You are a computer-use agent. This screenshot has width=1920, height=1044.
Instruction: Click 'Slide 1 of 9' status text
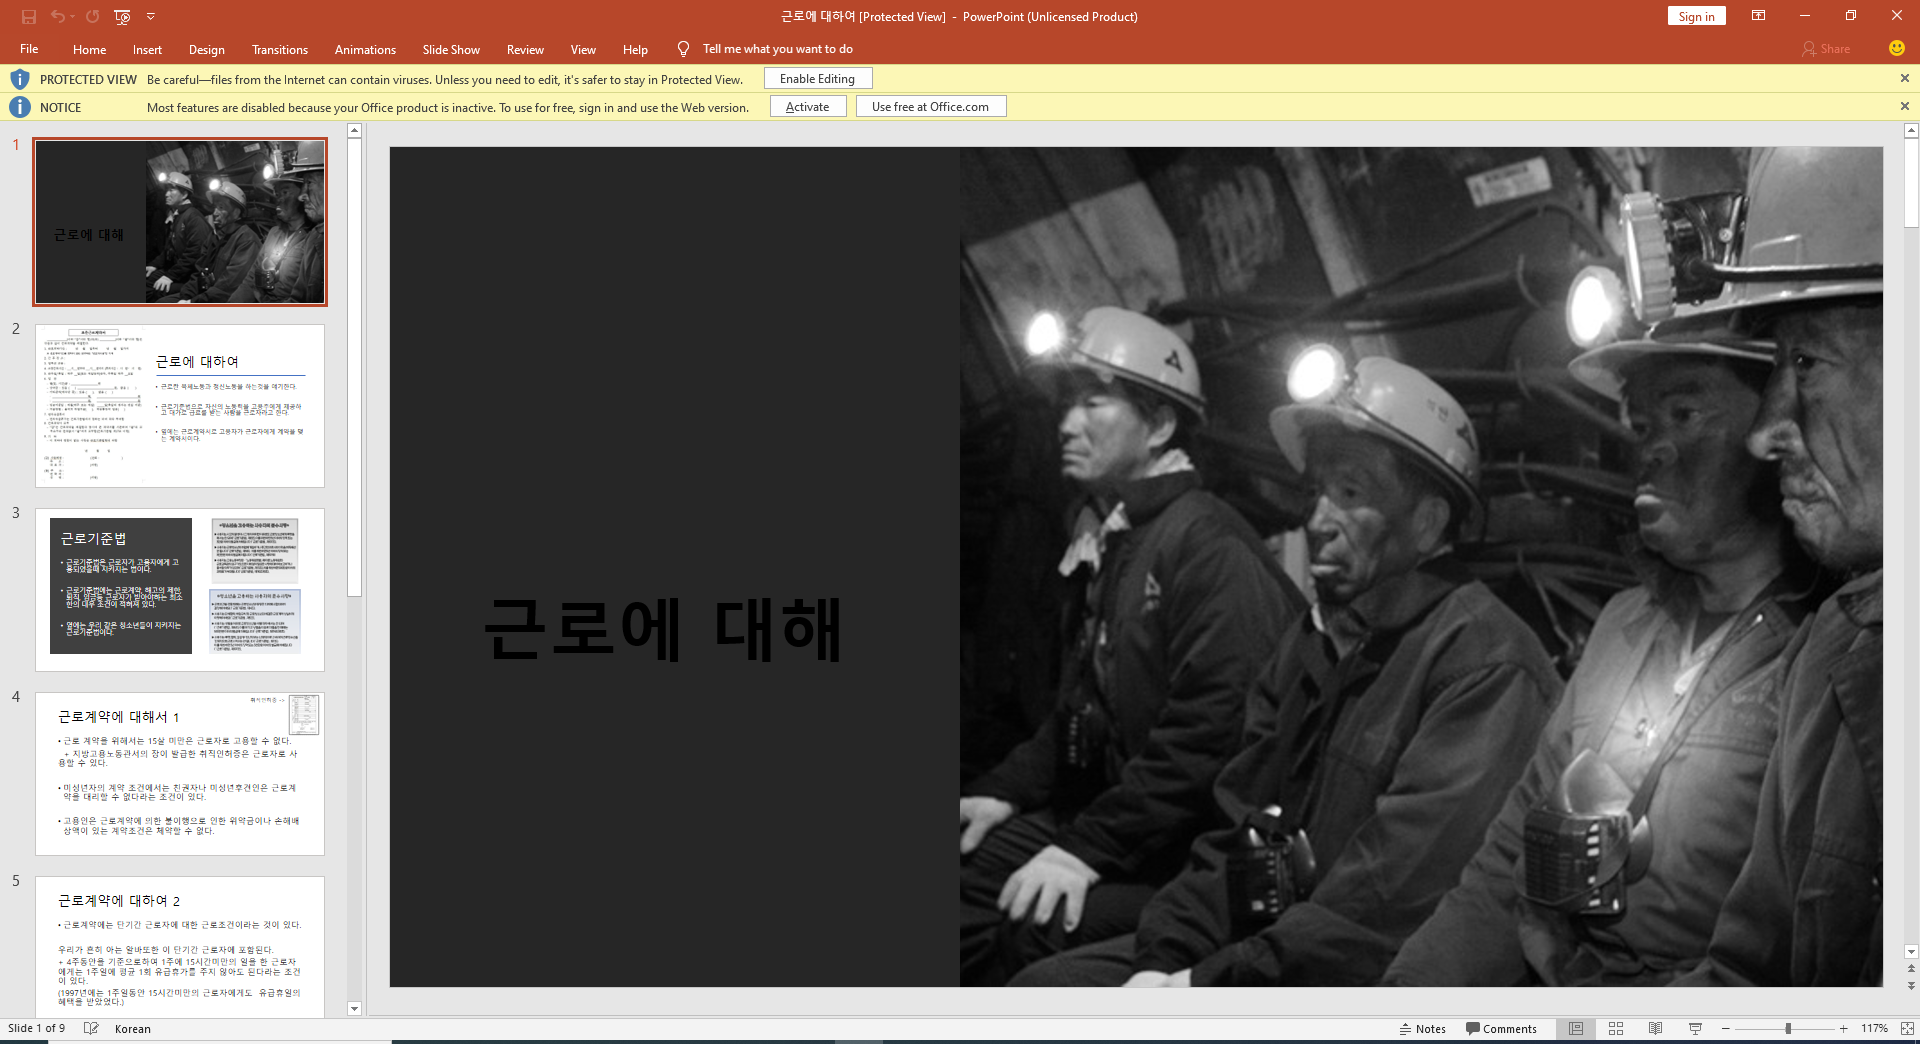(37, 1028)
